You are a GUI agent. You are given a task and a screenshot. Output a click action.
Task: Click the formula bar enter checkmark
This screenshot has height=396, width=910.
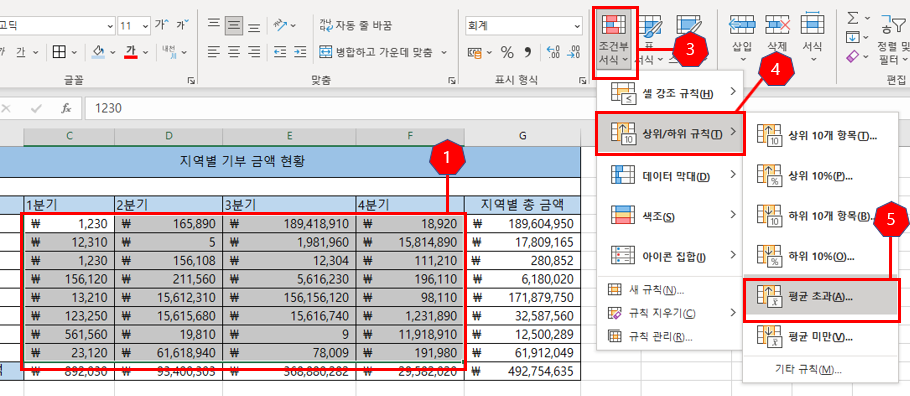[36, 108]
